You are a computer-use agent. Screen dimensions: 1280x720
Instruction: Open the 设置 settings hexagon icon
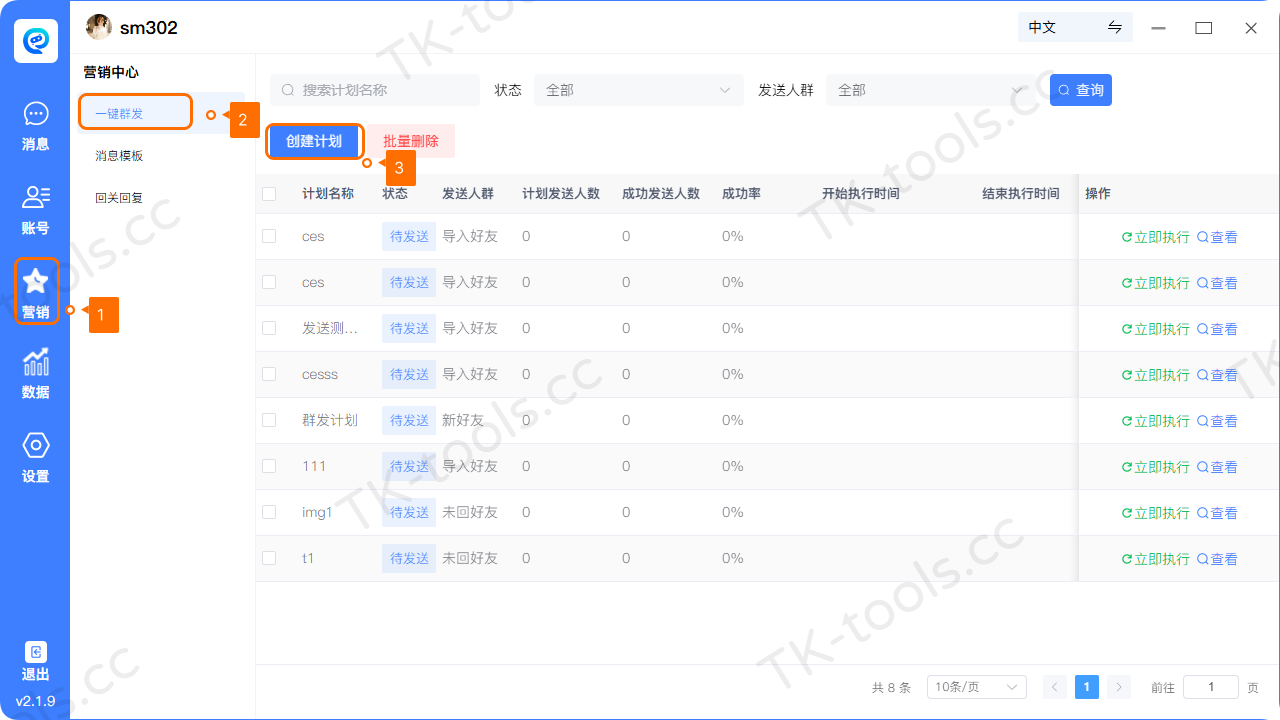35,445
